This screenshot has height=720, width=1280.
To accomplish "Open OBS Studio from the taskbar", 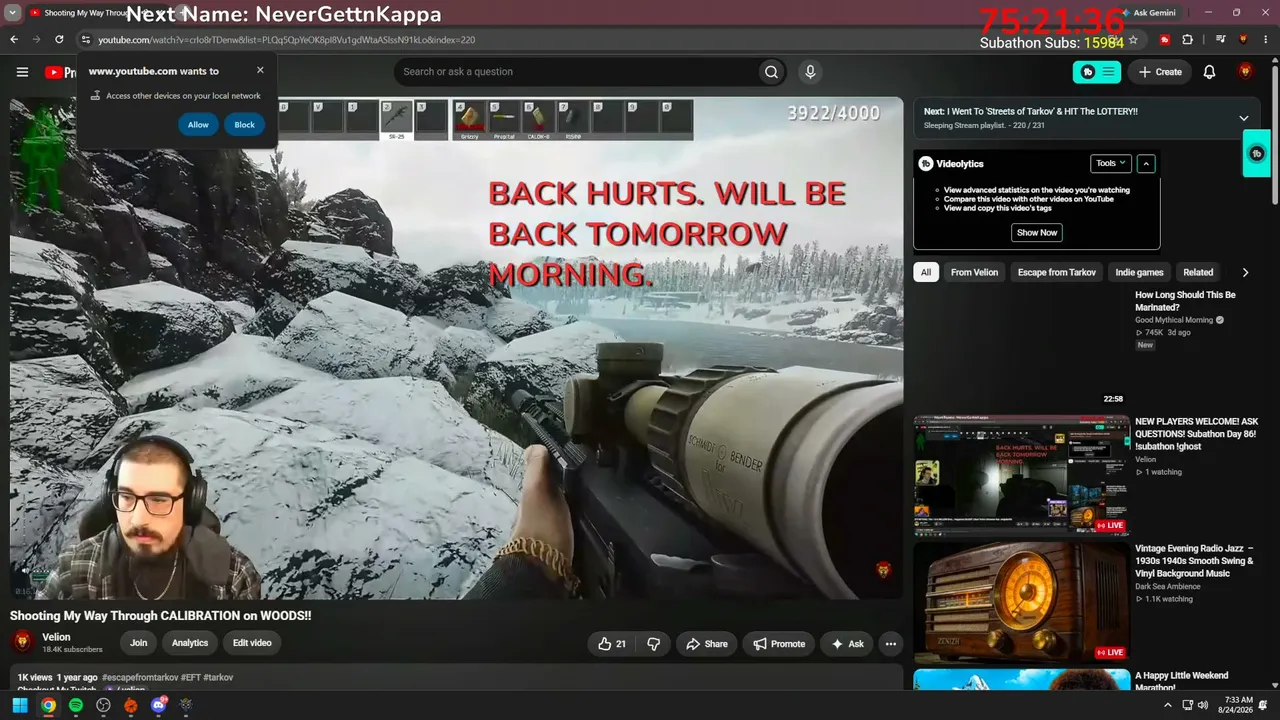I will tap(103, 705).
